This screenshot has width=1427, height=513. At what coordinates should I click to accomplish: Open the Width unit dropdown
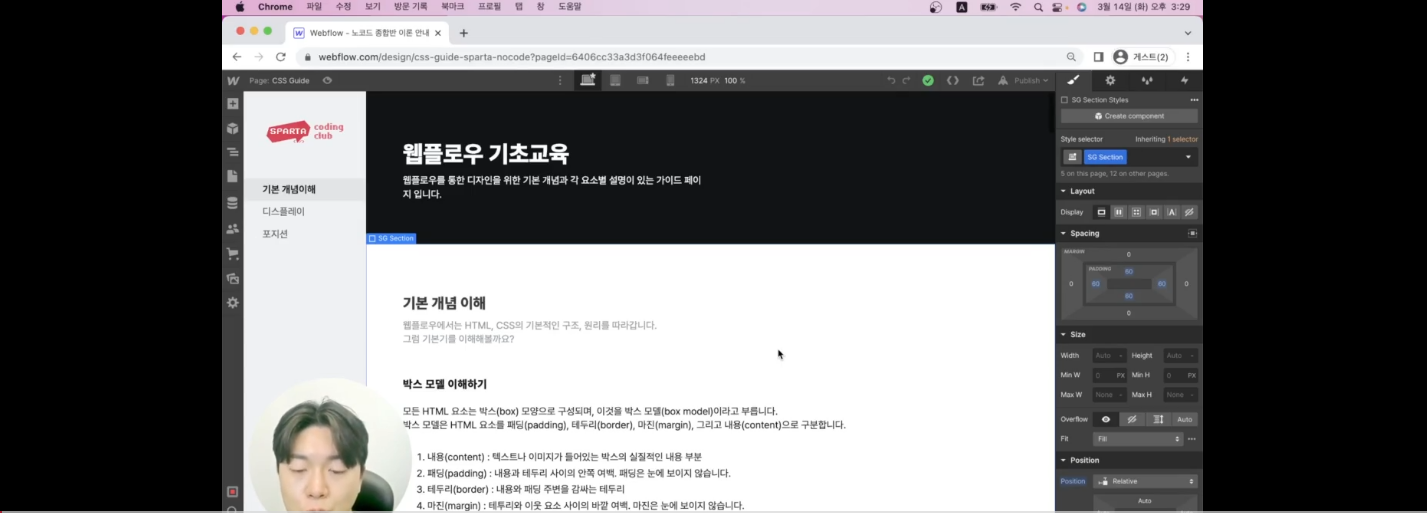tap(1121, 355)
